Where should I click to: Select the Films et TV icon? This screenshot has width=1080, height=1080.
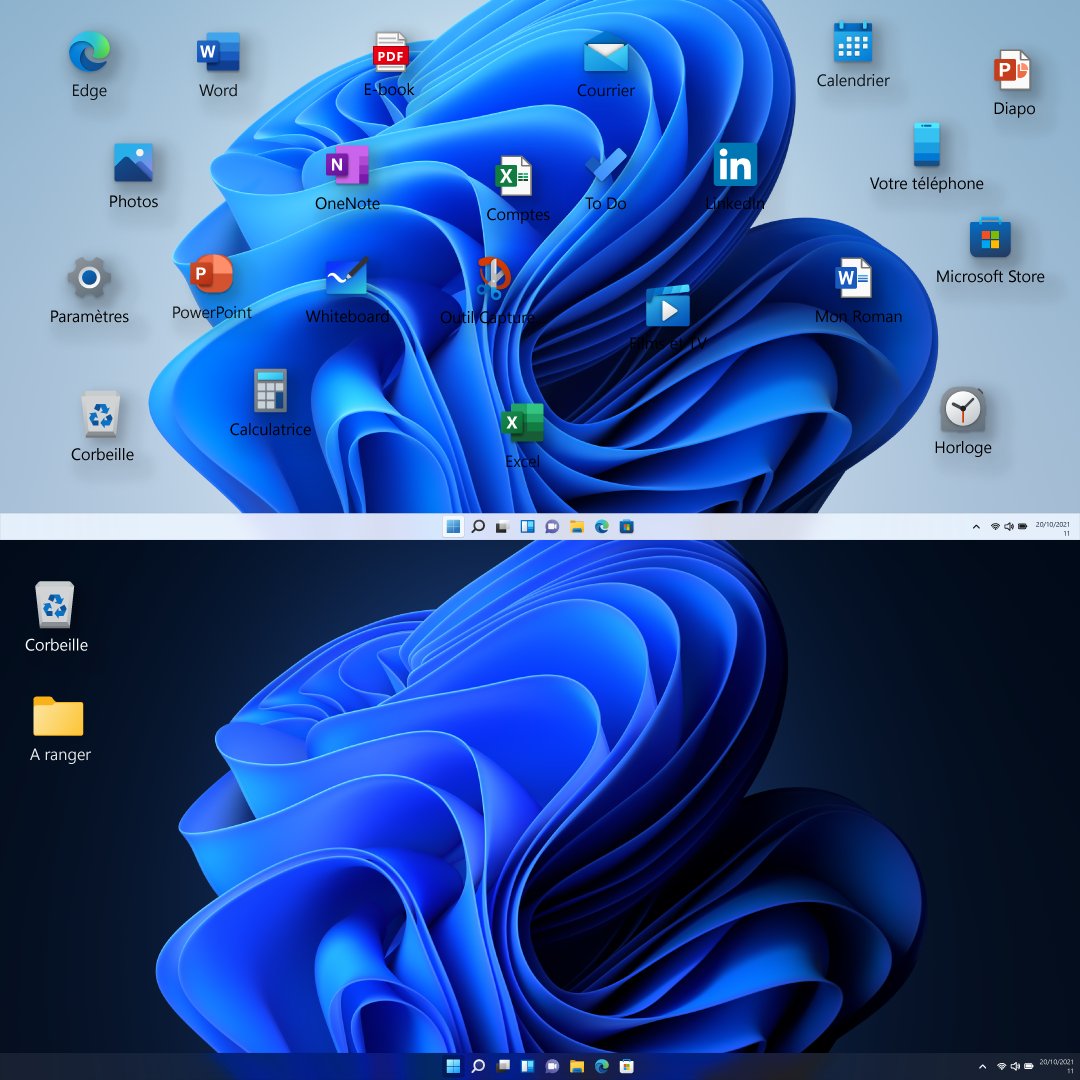[x=667, y=307]
